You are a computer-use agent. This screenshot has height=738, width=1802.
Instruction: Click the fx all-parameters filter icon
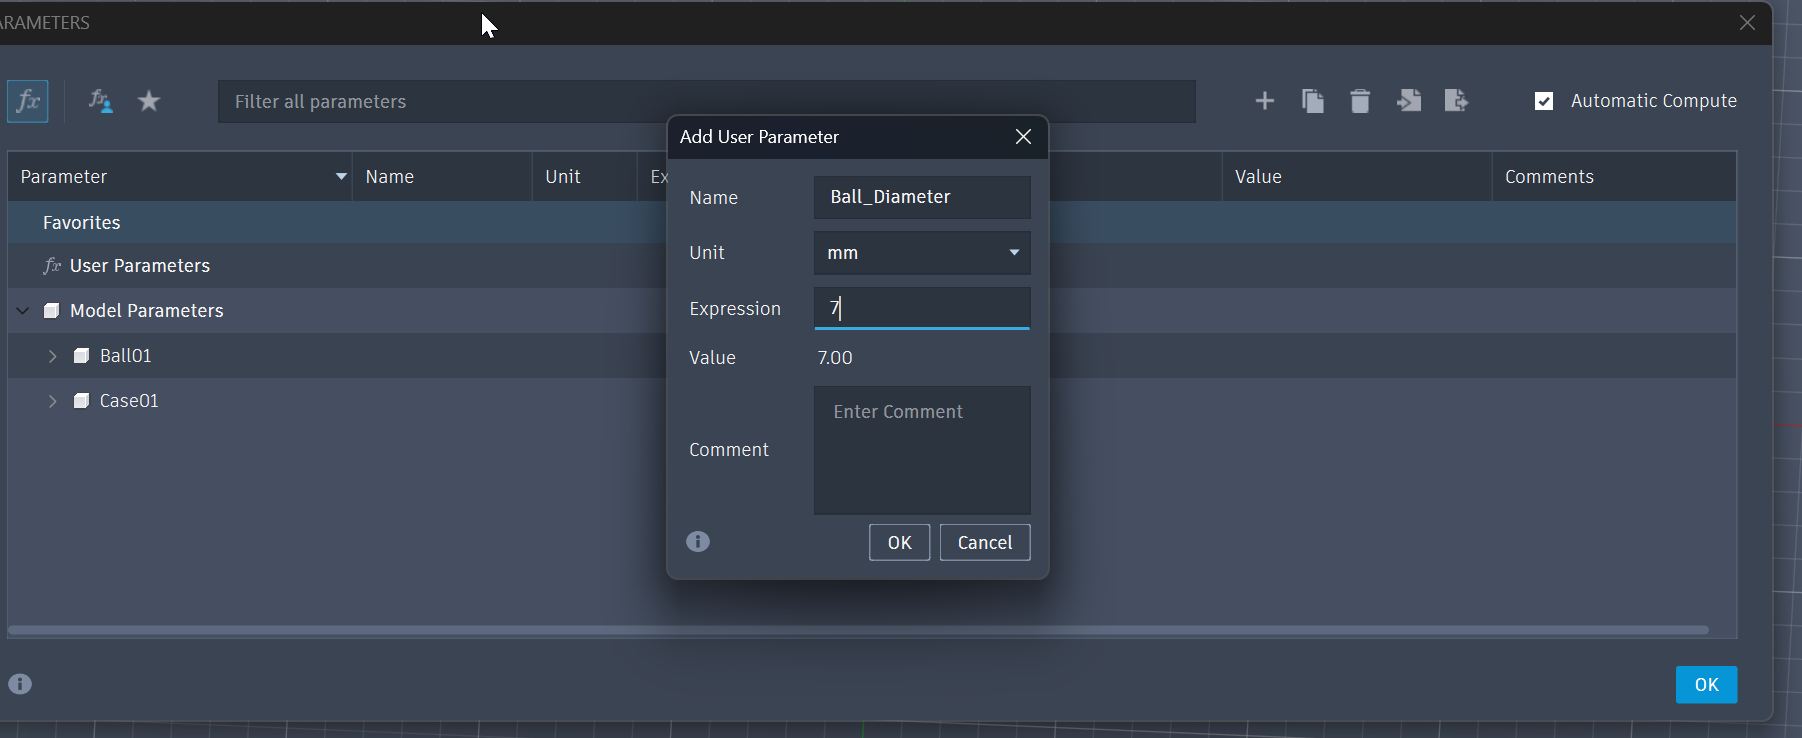[x=28, y=101]
